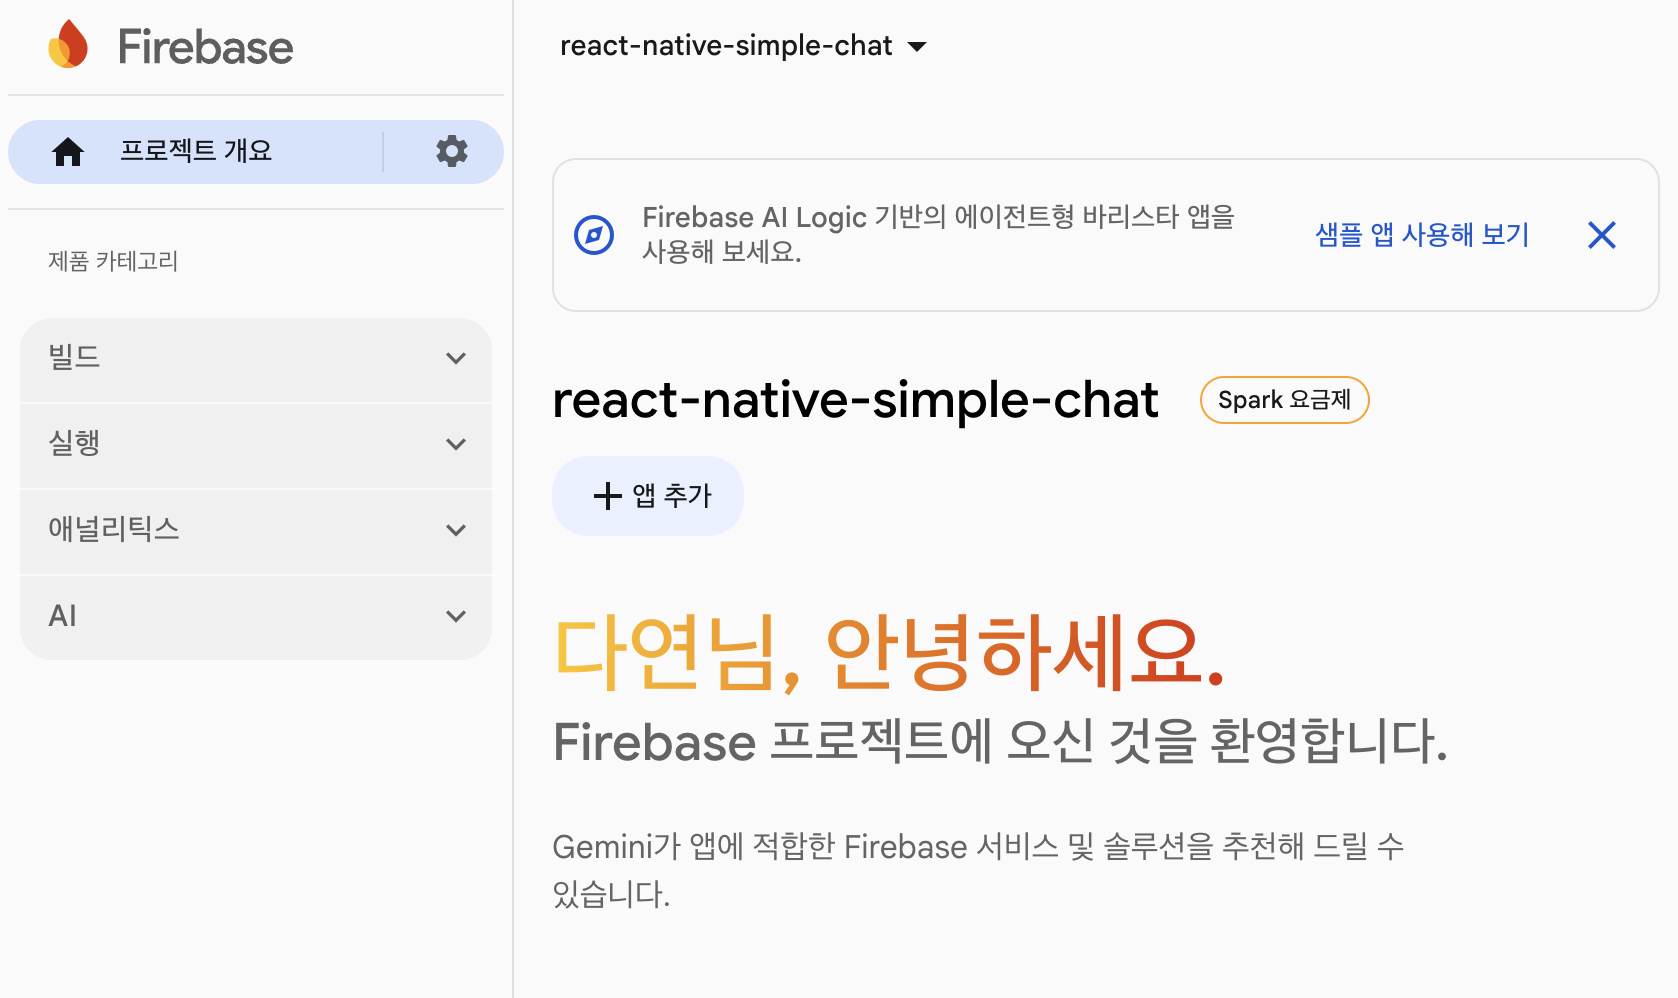The height and width of the screenshot is (998, 1678).
Task: Click the compass icon in the banner
Action: point(594,235)
